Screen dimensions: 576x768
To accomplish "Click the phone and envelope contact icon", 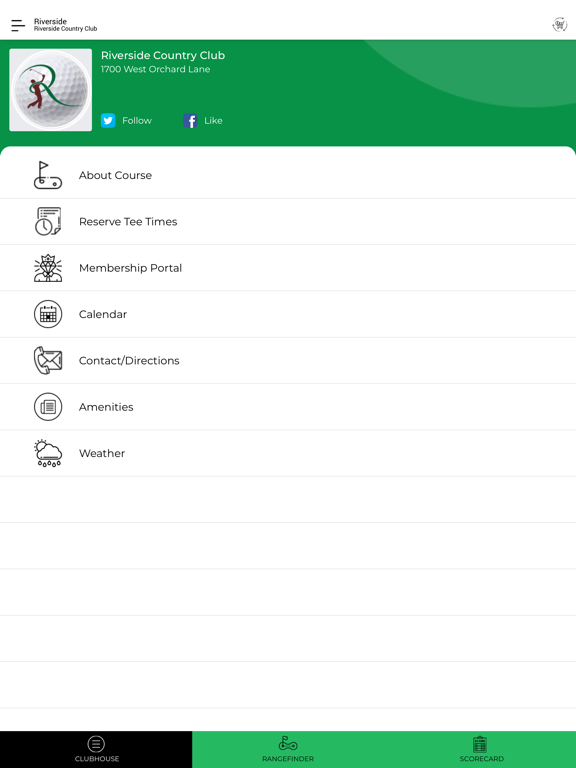I will (x=48, y=360).
